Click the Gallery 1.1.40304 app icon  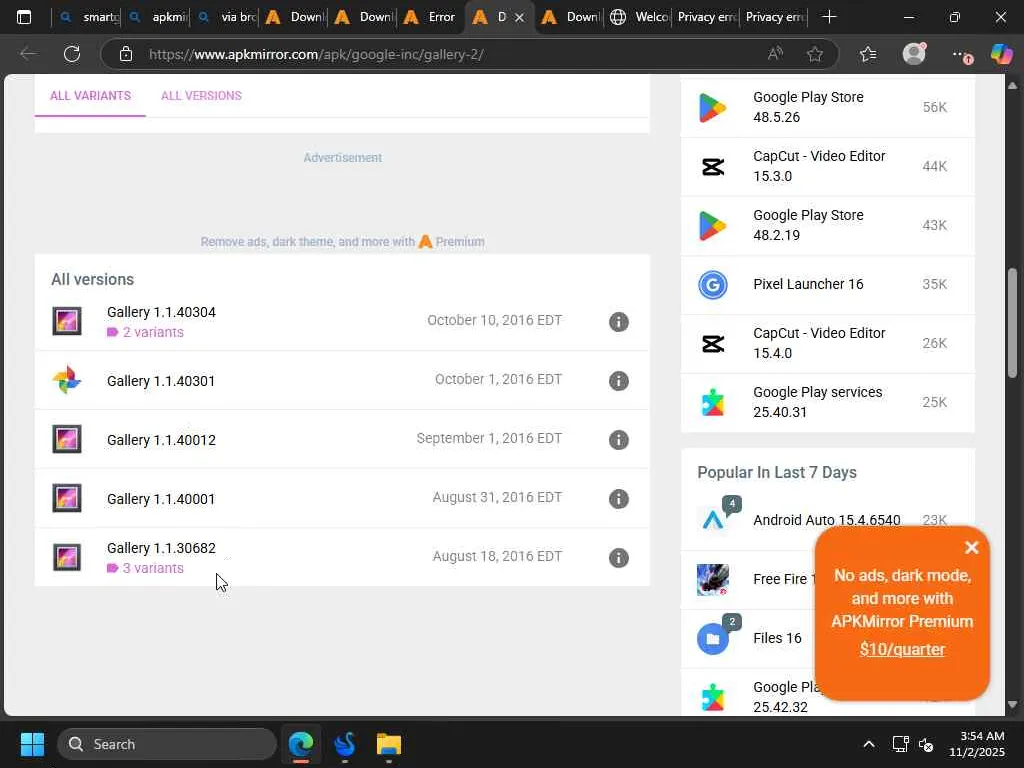point(67,321)
